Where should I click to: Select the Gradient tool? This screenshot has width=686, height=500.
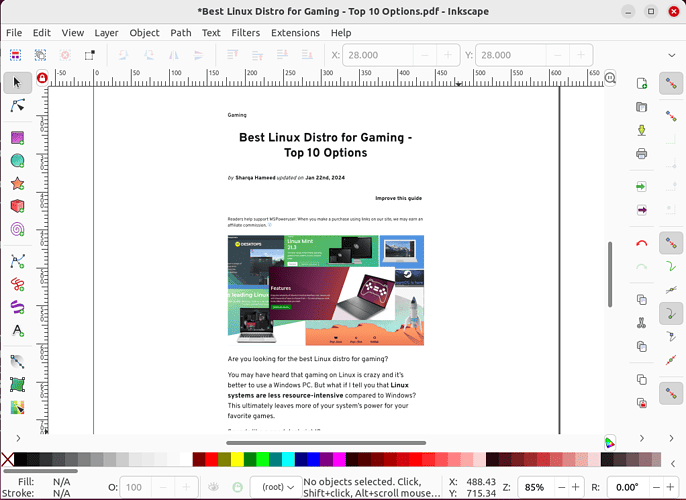(x=17, y=362)
